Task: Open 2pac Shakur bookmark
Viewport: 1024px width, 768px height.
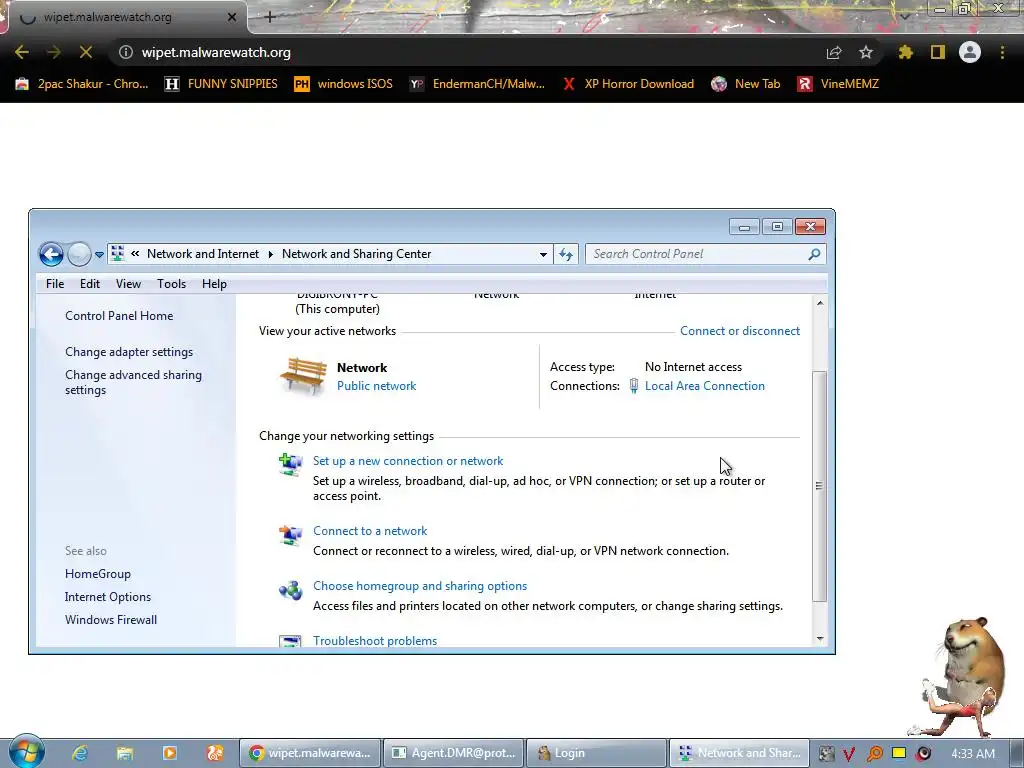Action: pyautogui.click(x=82, y=84)
